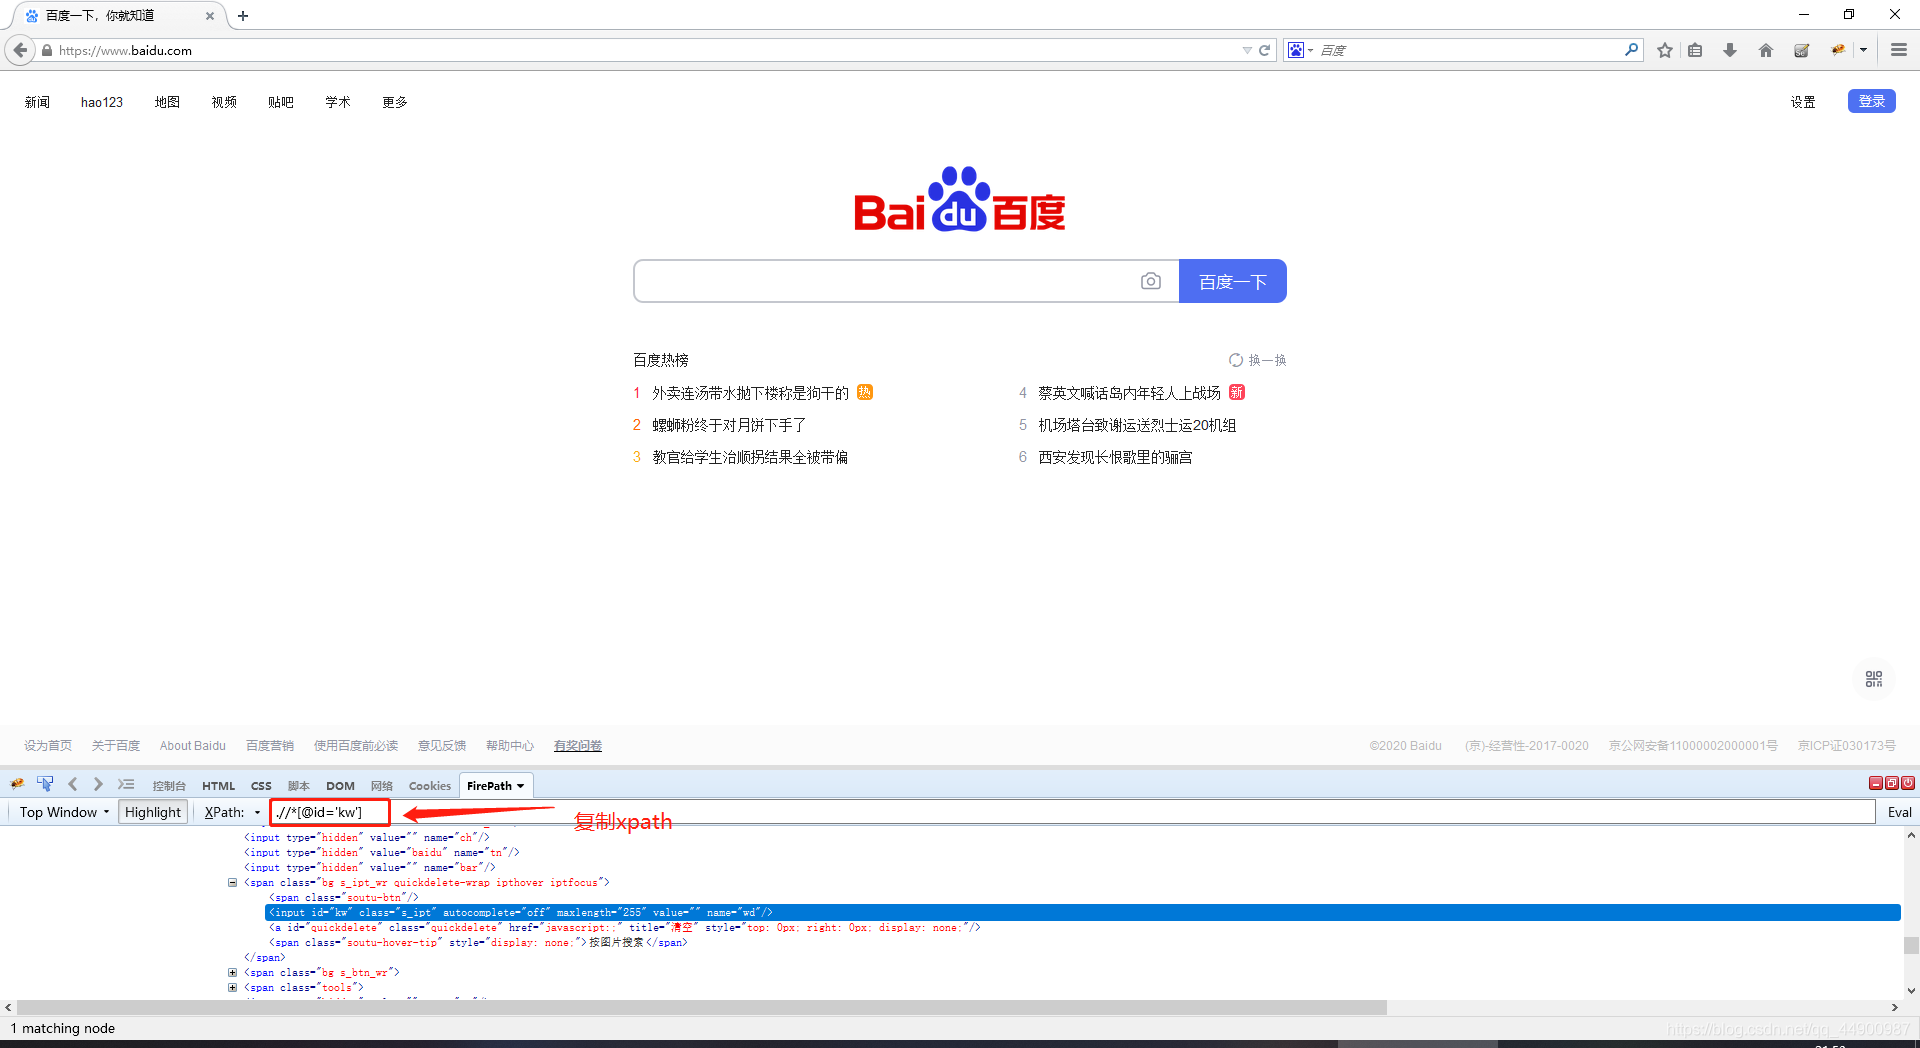Click the XPath expression input field
The image size is (1920, 1048).
(1072, 812)
